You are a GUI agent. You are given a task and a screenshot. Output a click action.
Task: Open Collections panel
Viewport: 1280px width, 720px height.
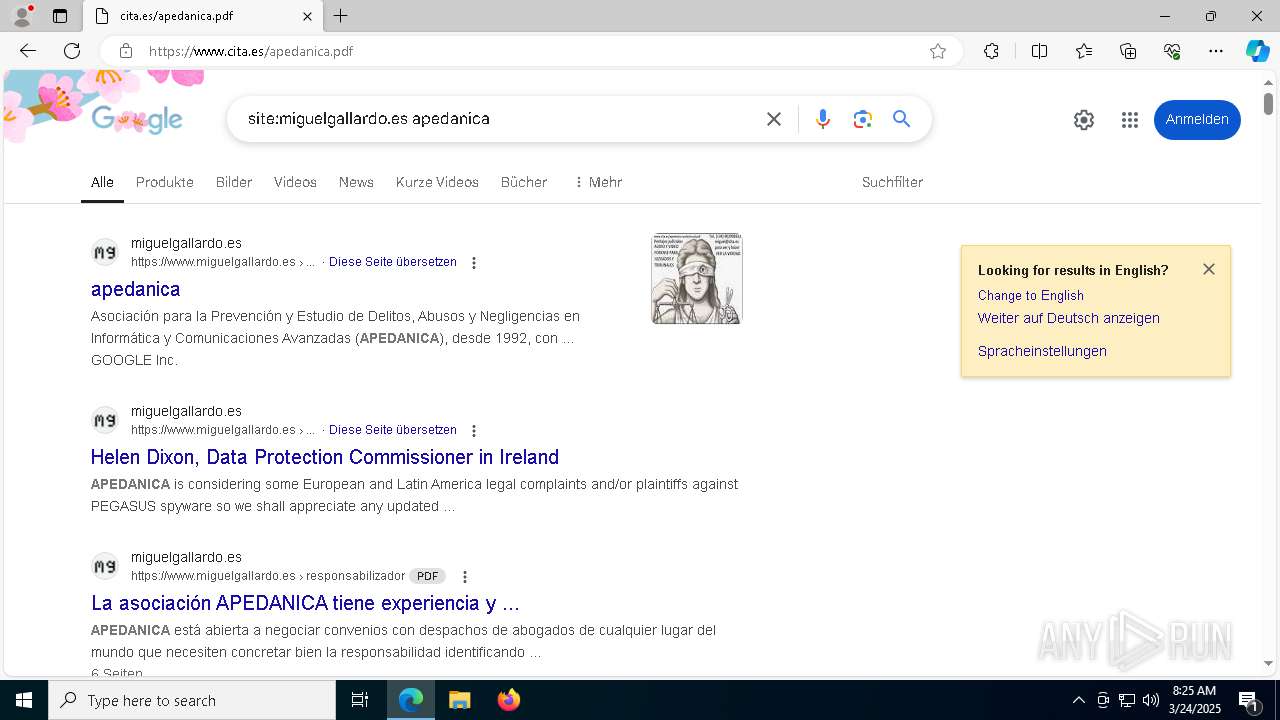[1128, 51]
